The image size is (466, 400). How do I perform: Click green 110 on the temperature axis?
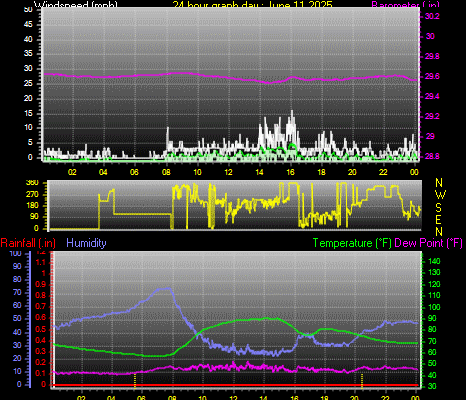click(434, 295)
